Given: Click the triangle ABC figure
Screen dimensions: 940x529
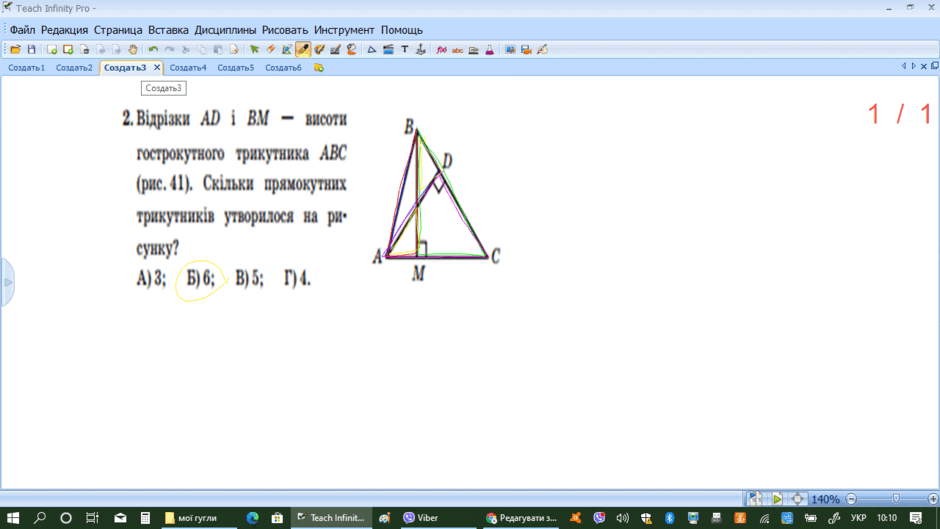Looking at the screenshot, I should pyautogui.click(x=435, y=198).
